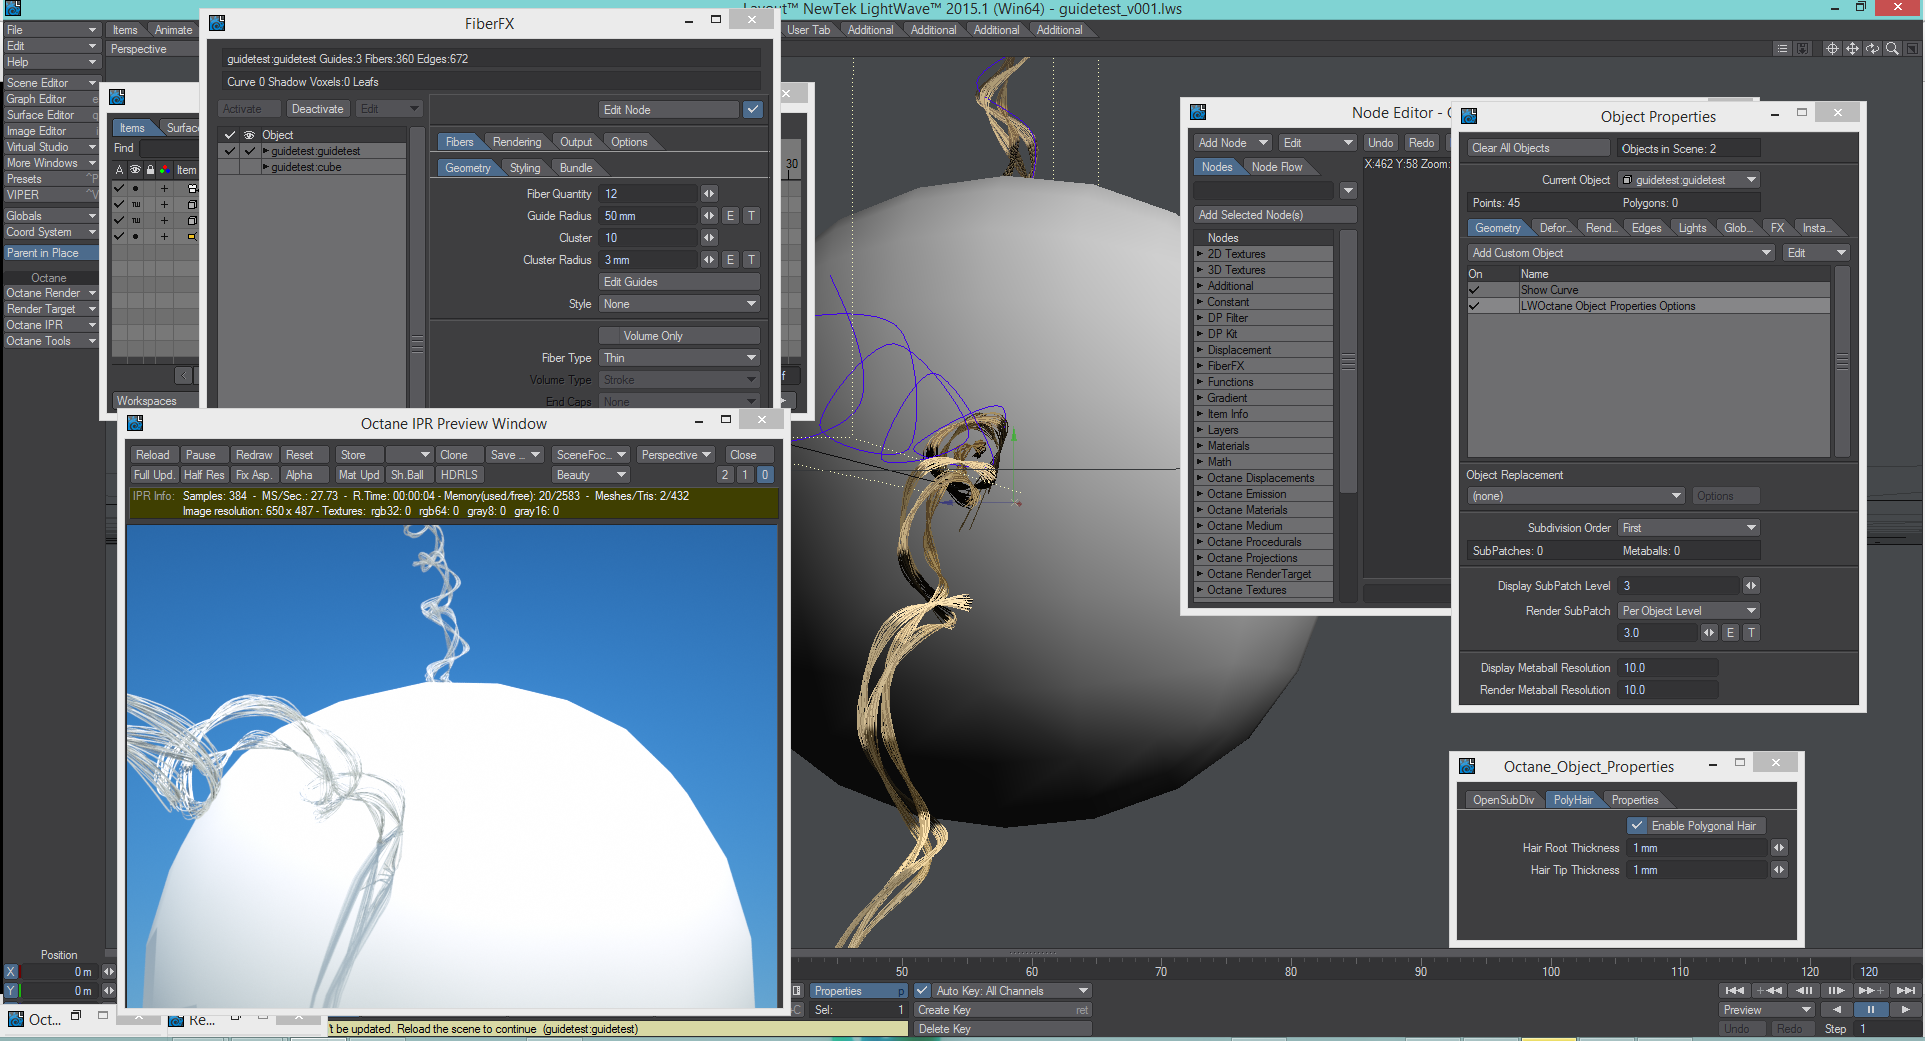Click frame 100 on the timeline

click(1551, 971)
